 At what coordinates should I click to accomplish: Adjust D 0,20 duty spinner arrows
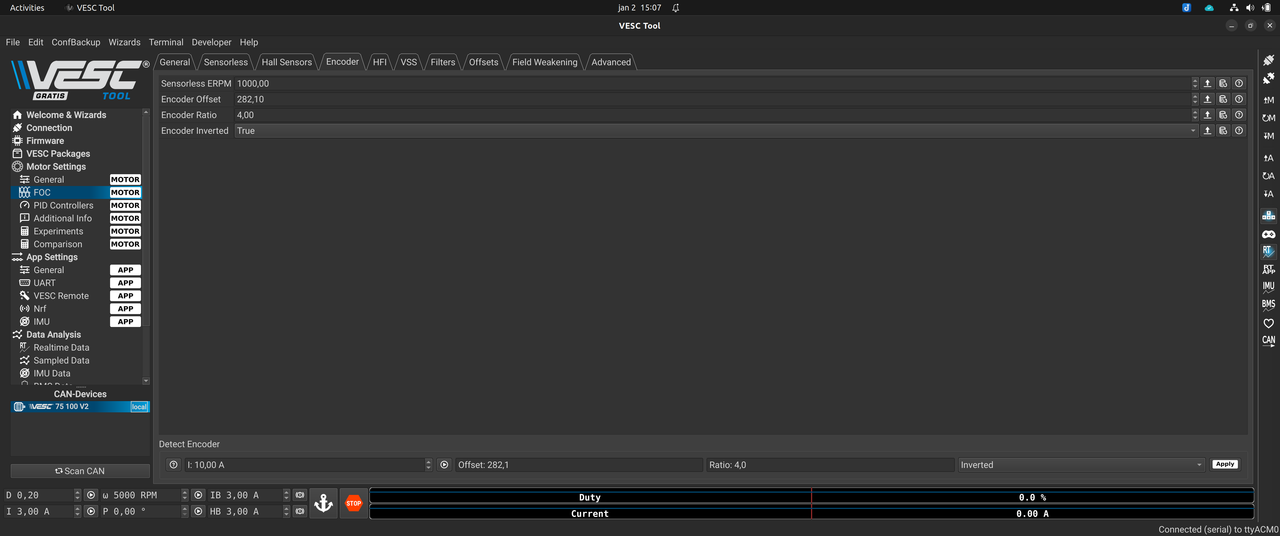77,495
